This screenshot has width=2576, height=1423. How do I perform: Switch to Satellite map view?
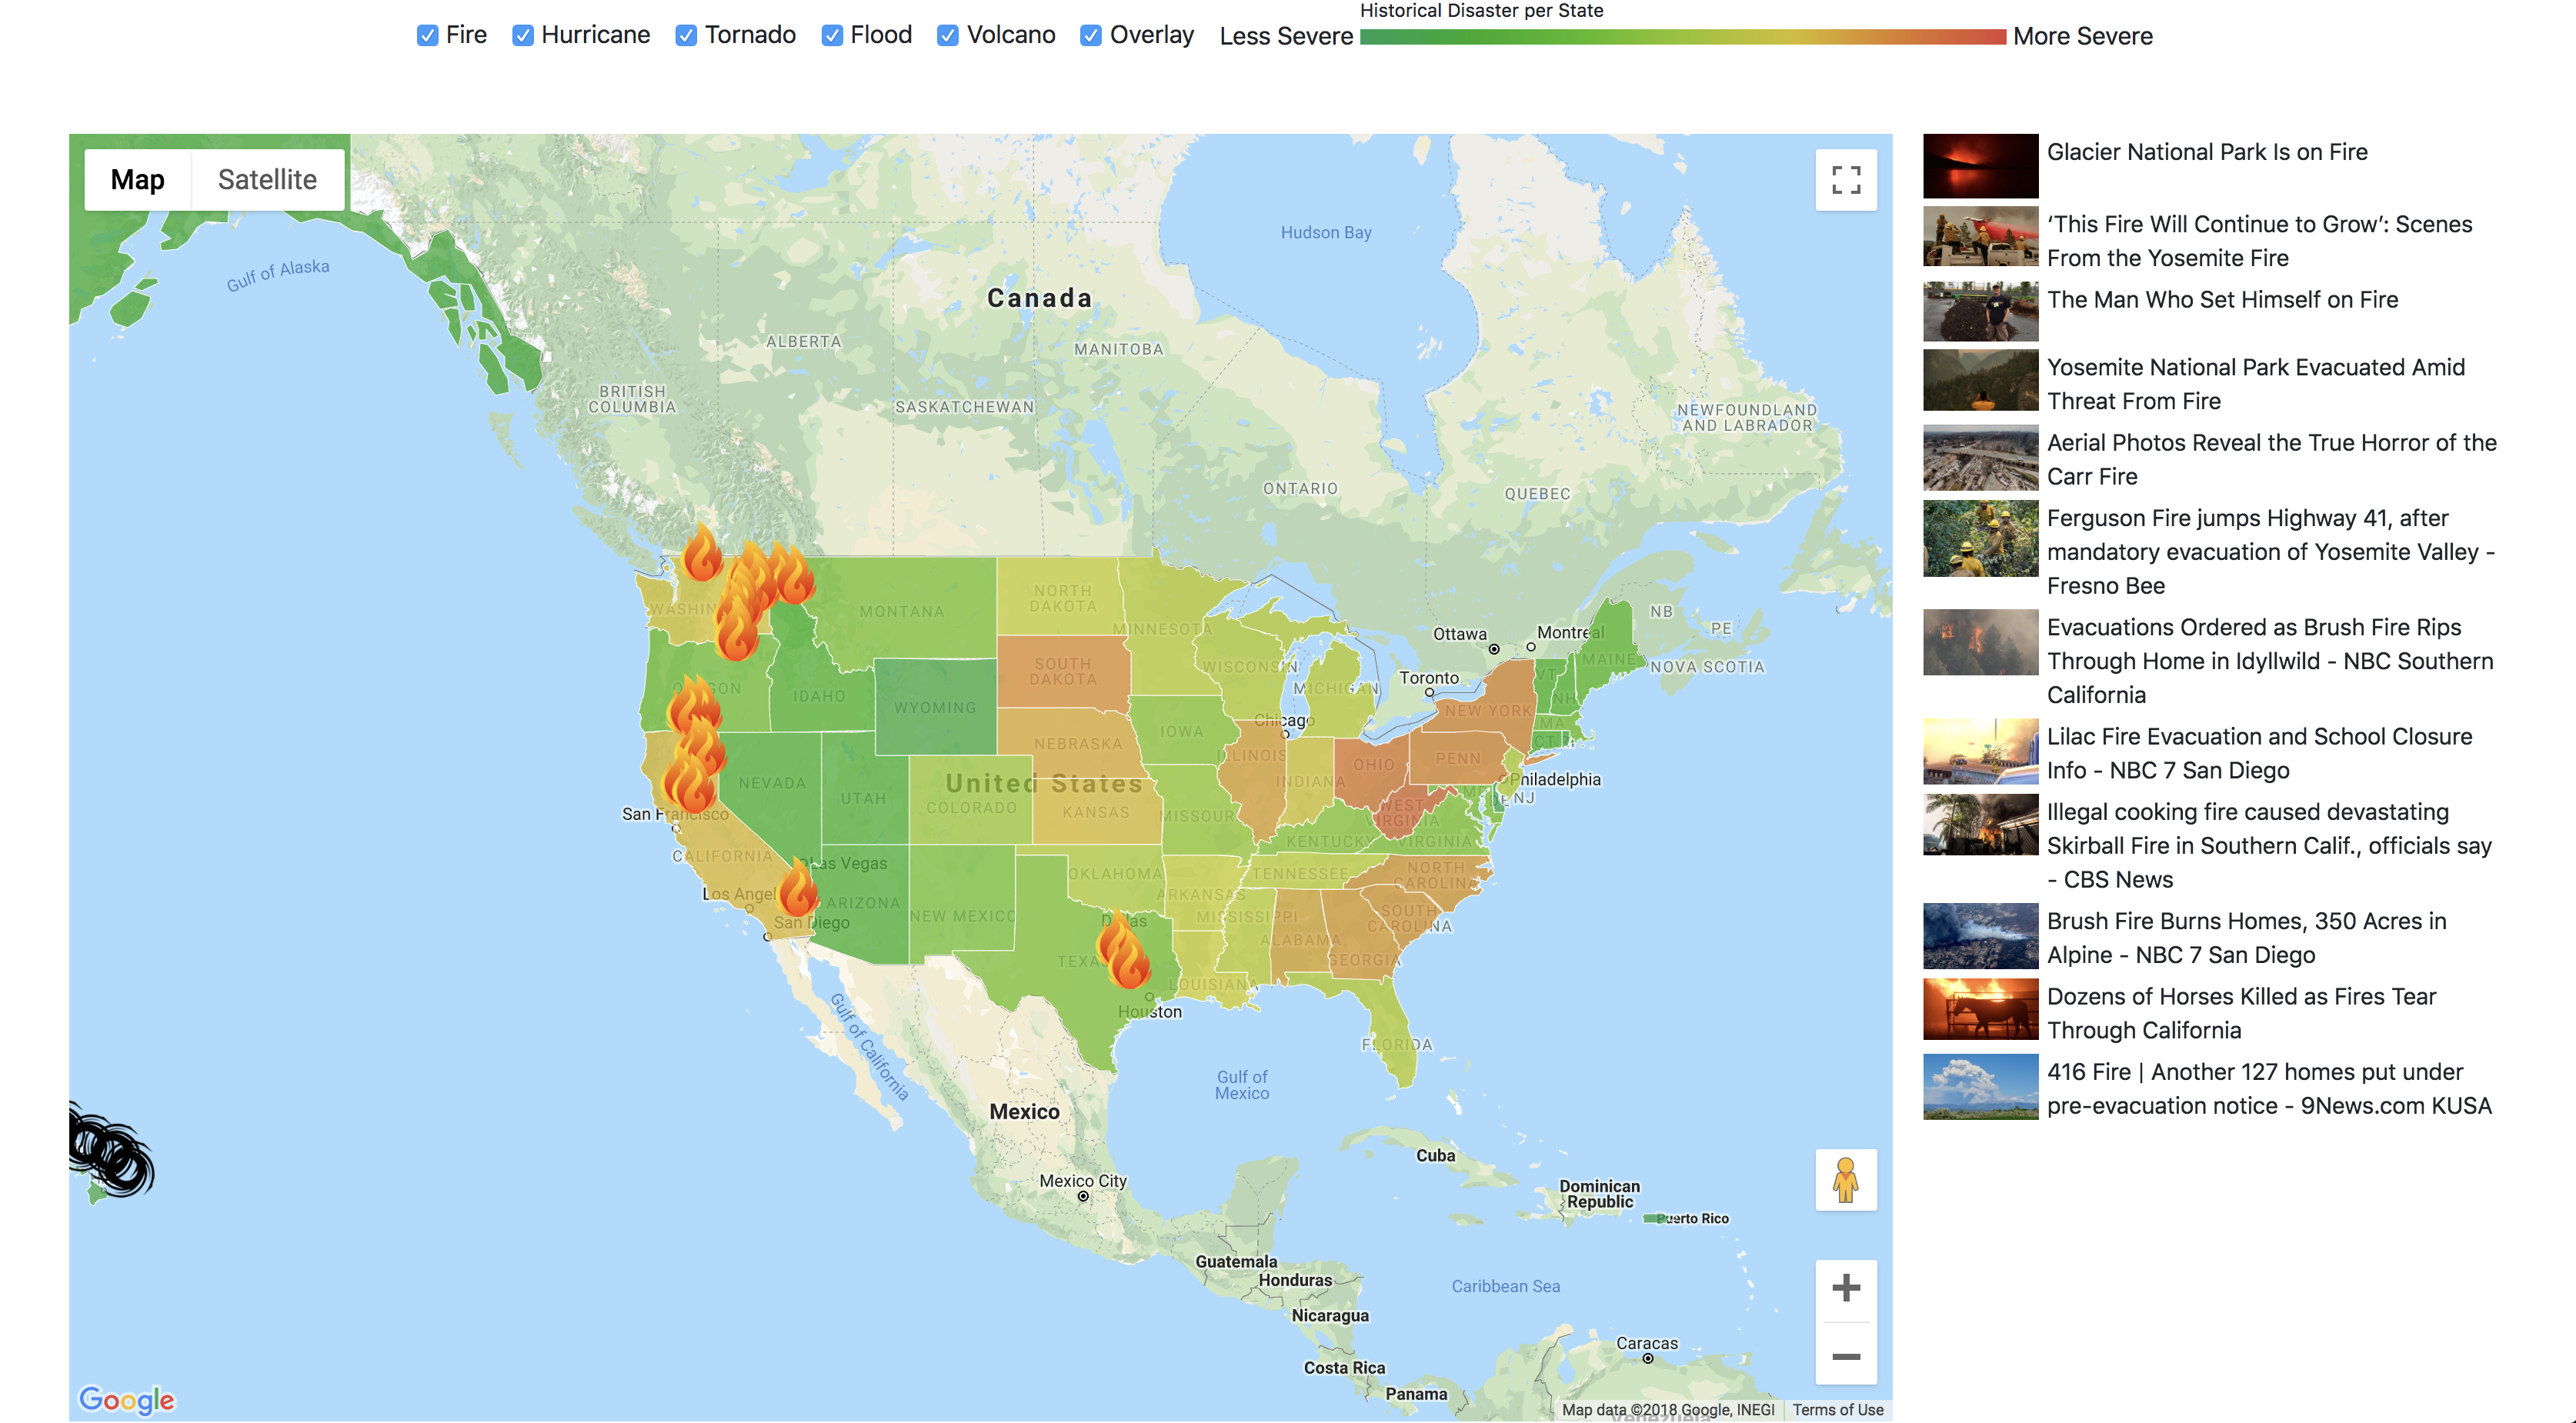coord(267,180)
